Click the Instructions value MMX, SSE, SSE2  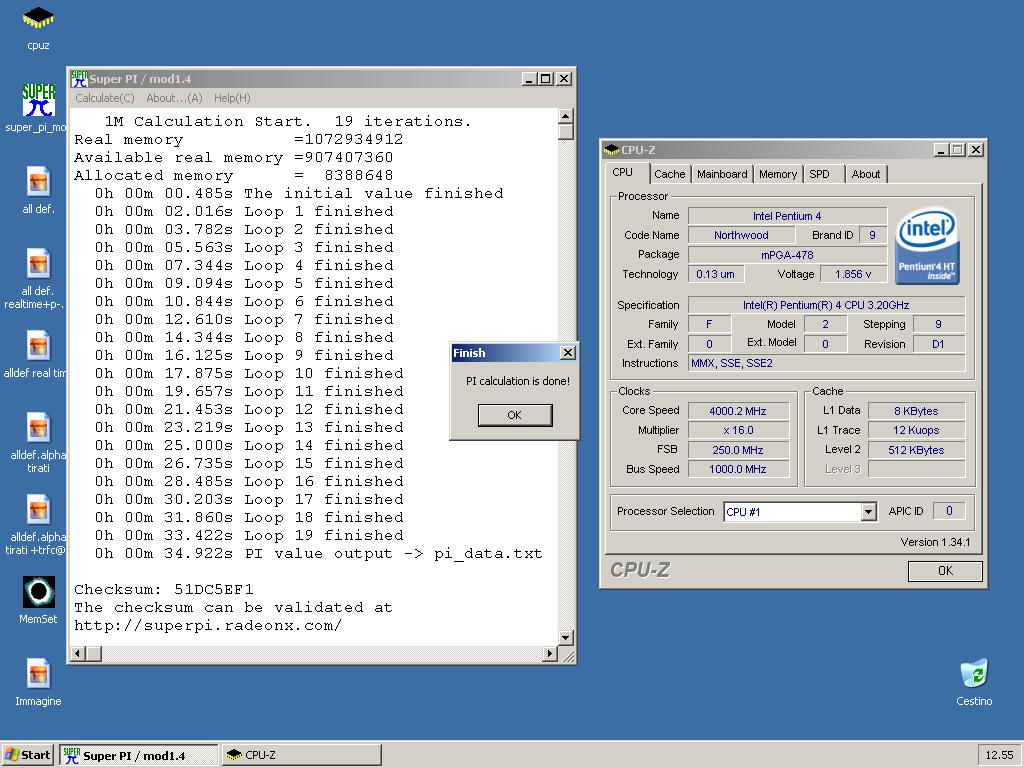click(826, 363)
